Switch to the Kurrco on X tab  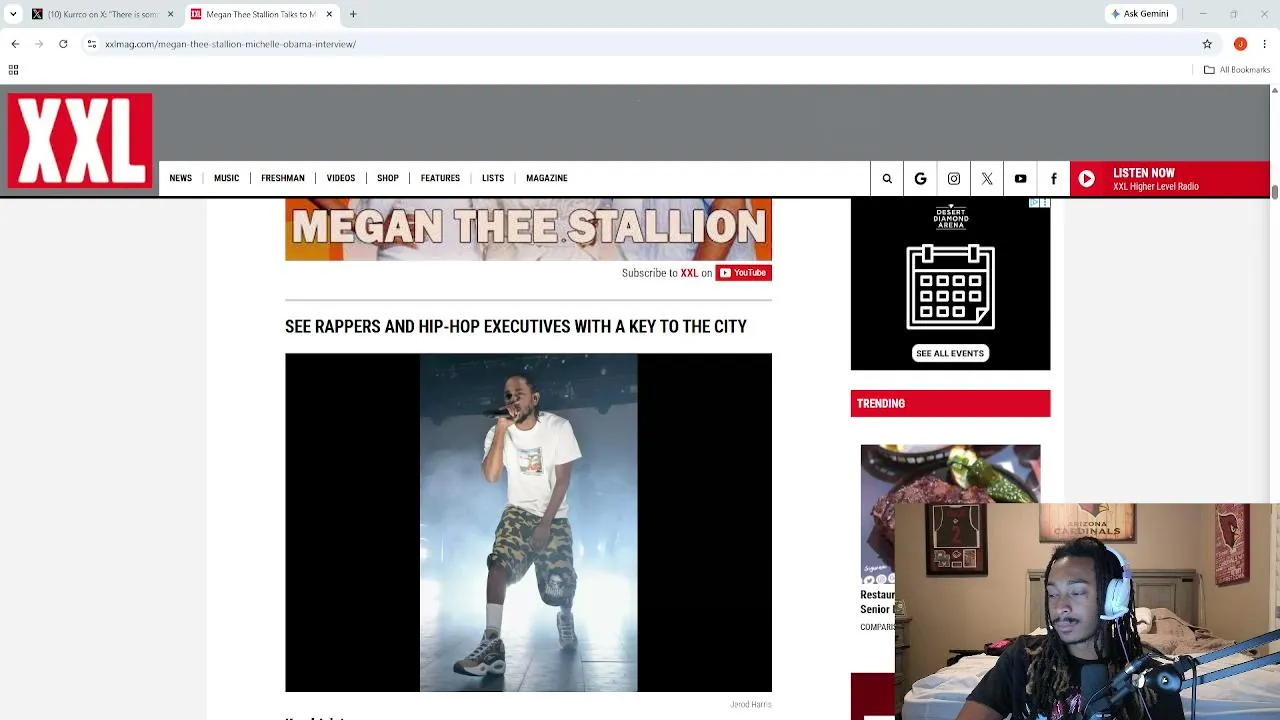pyautogui.click(x=103, y=14)
